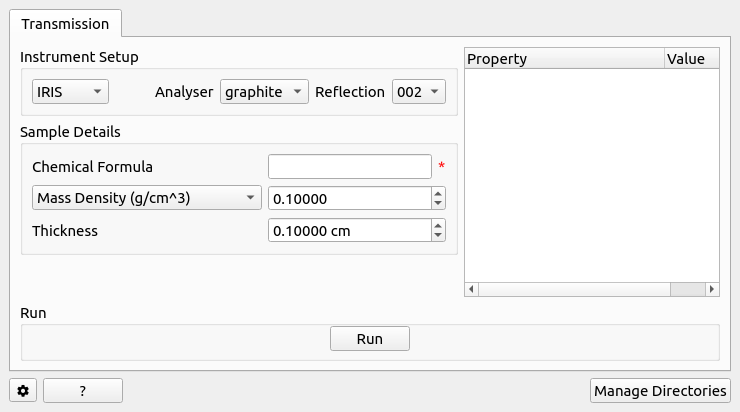Screen dimensions: 740x412
Task: Open the Reflection 002 dropdown
Action: point(419,92)
